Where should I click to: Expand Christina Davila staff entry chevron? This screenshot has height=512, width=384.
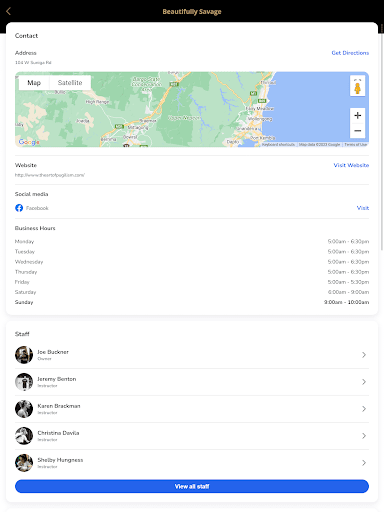pyautogui.click(x=364, y=436)
